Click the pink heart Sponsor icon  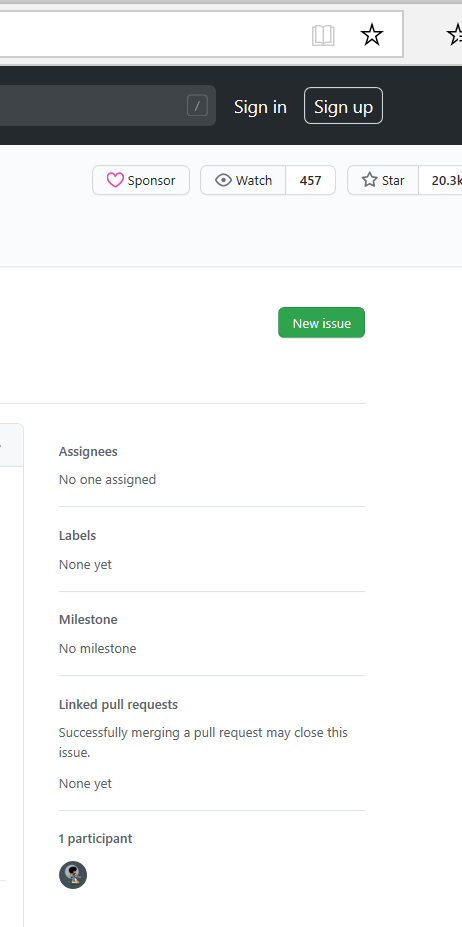[115, 180]
